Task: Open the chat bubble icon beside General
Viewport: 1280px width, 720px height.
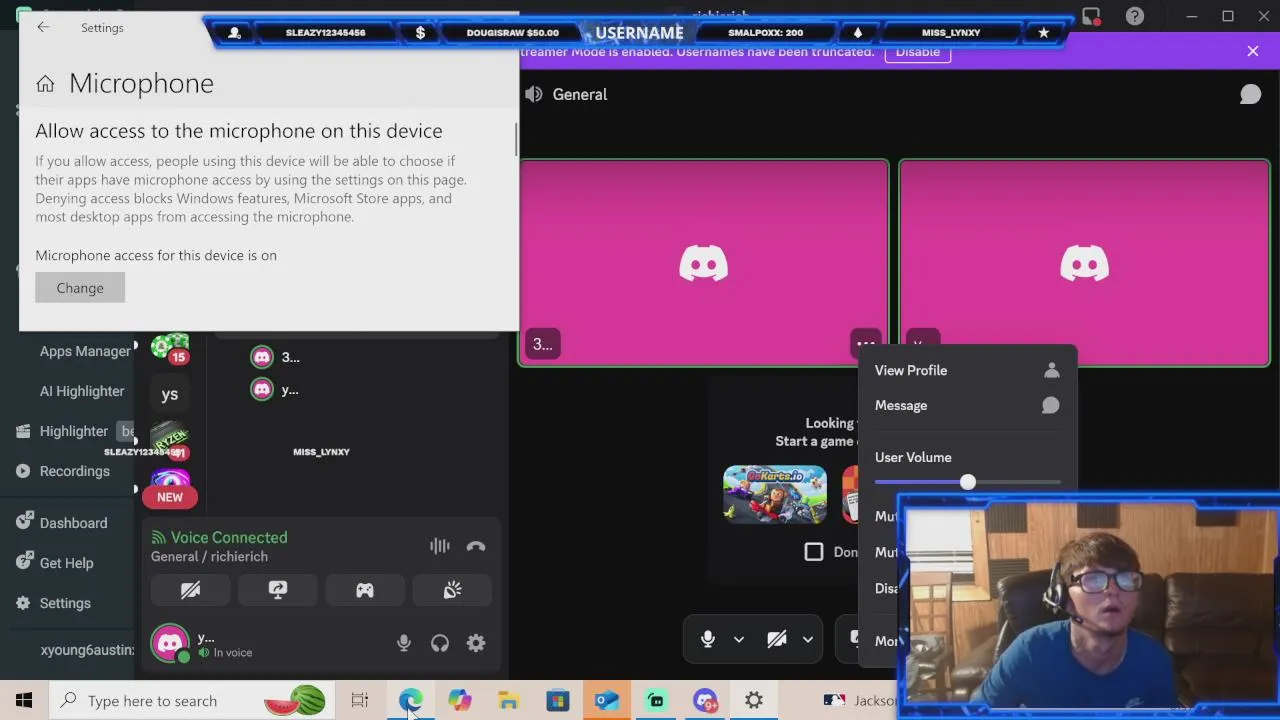Action: click(x=1250, y=94)
